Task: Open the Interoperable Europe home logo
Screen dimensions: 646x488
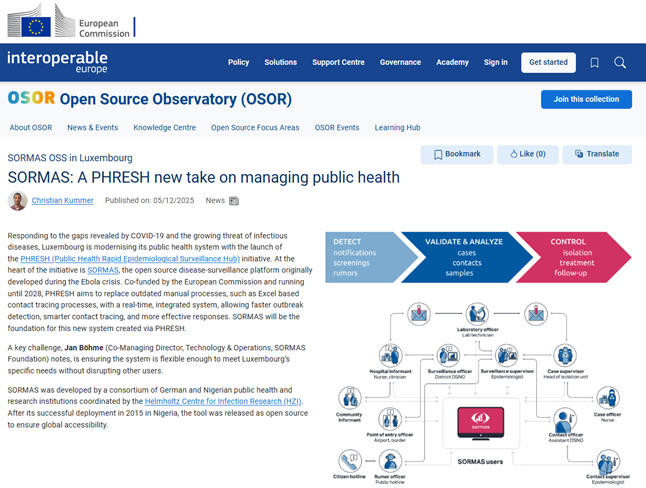Action: point(57,62)
